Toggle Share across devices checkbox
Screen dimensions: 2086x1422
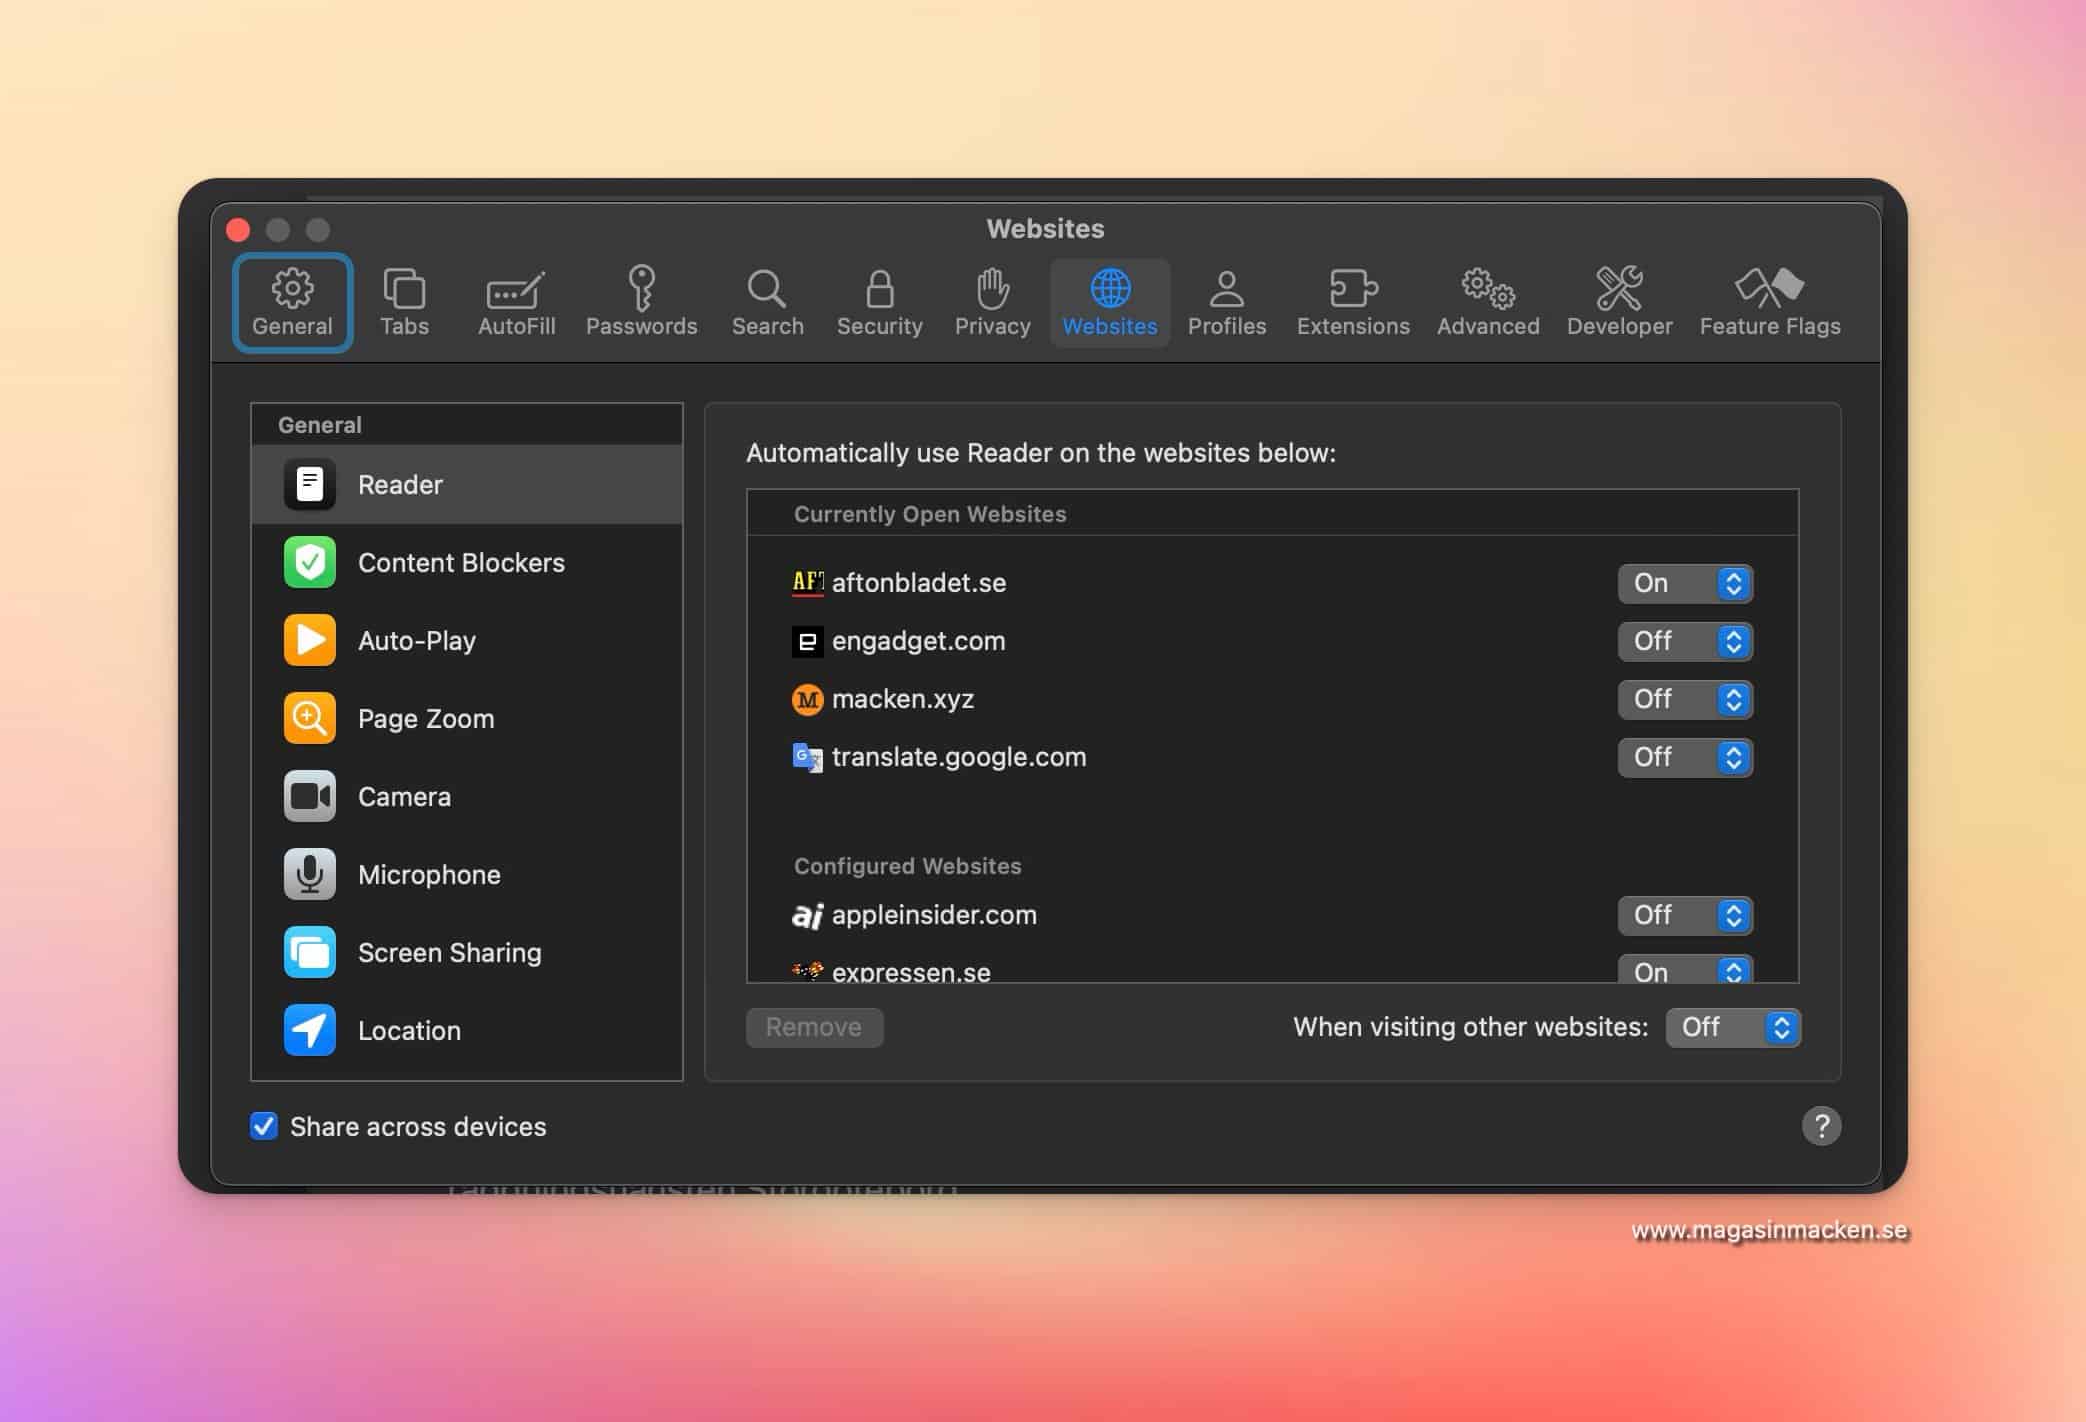(x=264, y=1126)
